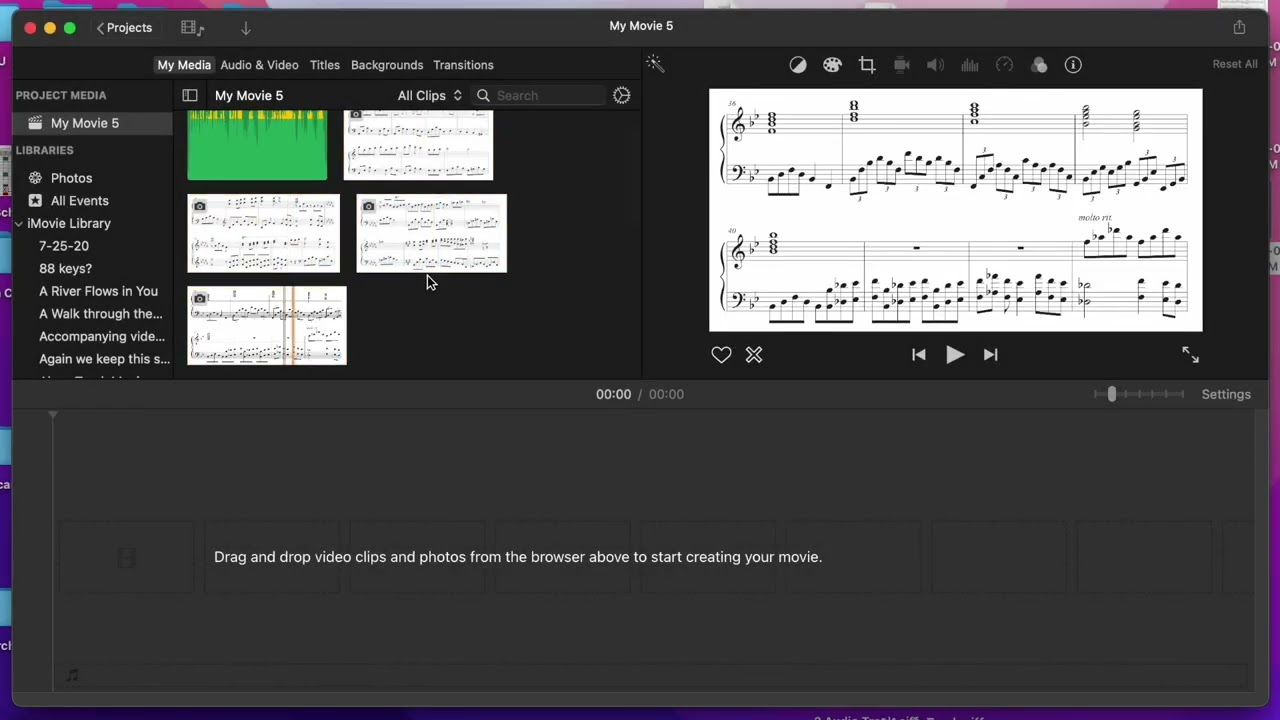The width and height of the screenshot is (1280, 720).
Task: Skip to the previous clip
Action: coord(919,354)
